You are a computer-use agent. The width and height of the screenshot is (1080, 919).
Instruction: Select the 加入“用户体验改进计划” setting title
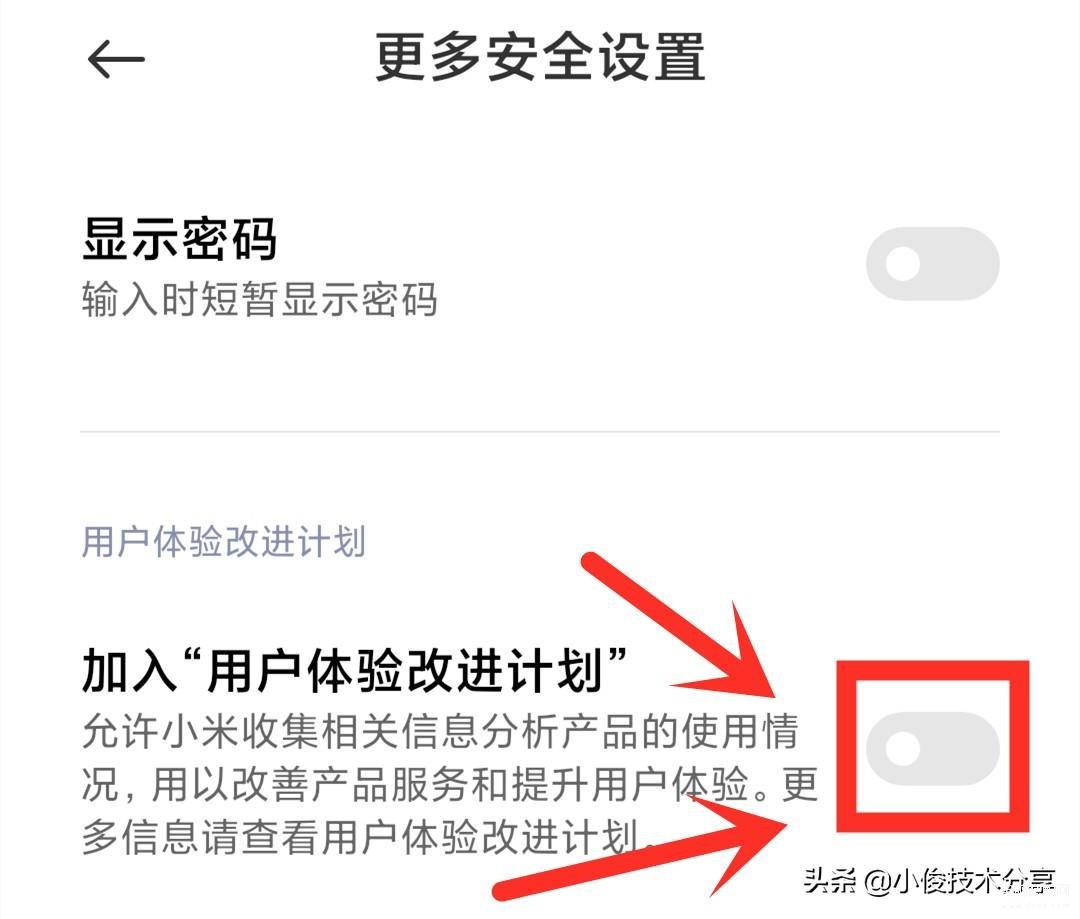[354, 669]
